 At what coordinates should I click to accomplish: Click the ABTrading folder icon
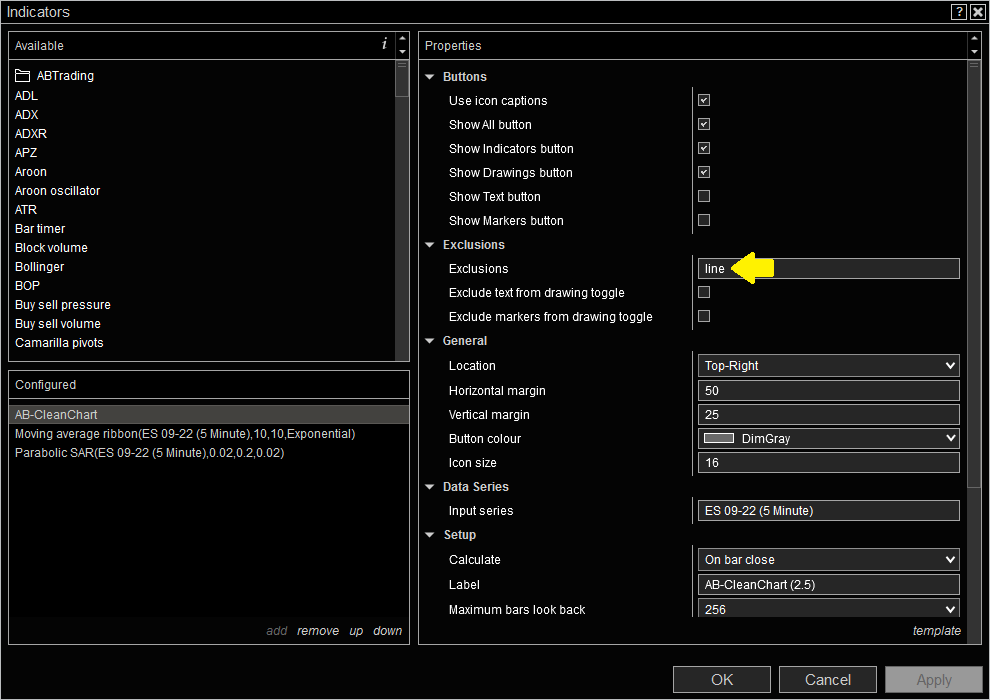click(x=22, y=75)
